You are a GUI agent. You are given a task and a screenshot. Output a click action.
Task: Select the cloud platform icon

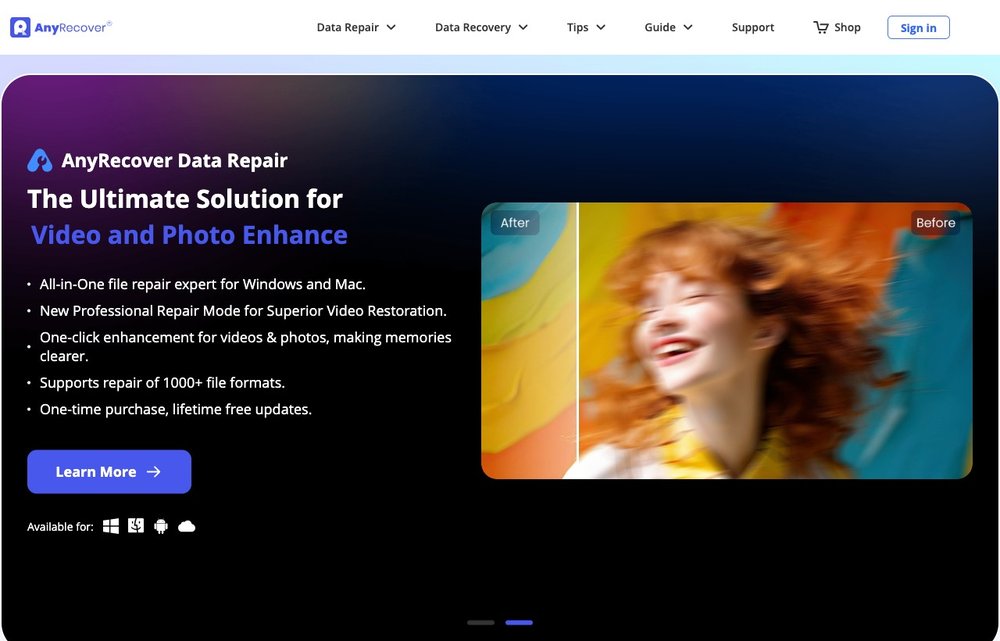tap(186, 526)
